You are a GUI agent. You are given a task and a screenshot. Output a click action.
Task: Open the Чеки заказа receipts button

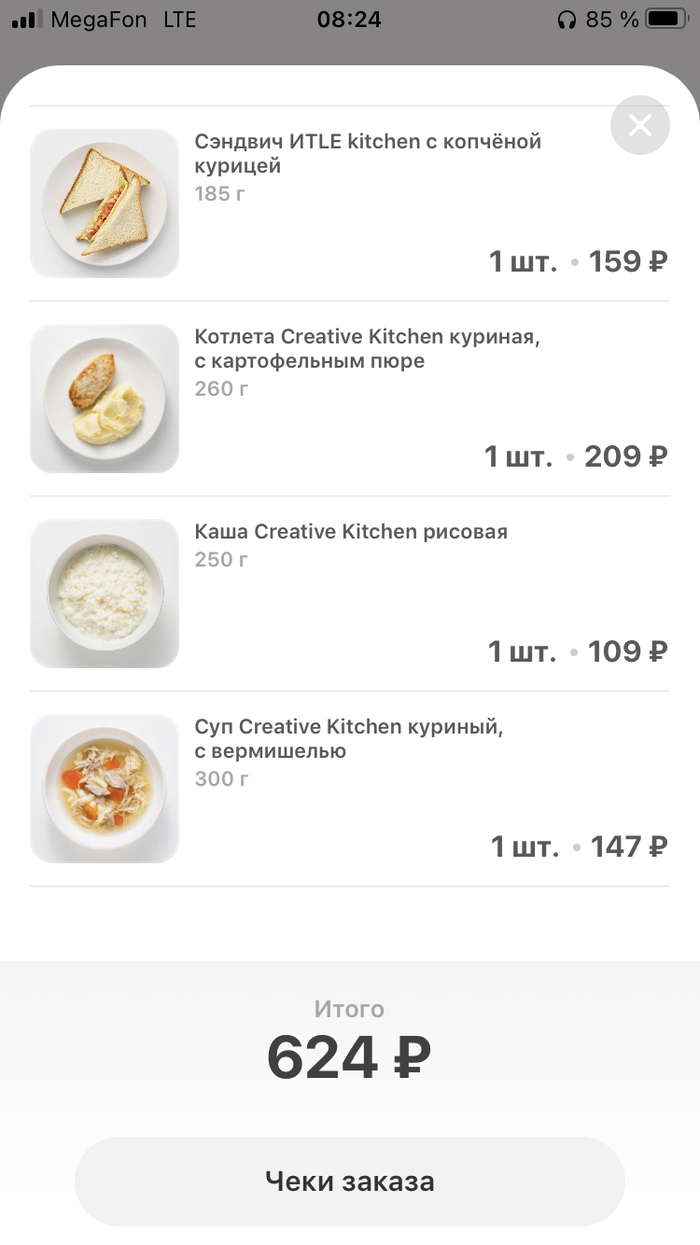pos(349,1181)
